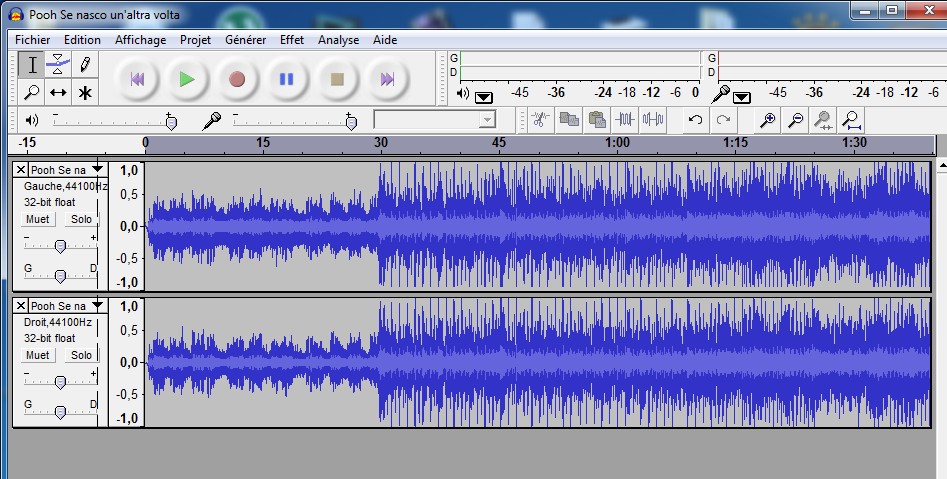Open the output meter dropdown arrow
This screenshot has width=947, height=479.
point(484,97)
